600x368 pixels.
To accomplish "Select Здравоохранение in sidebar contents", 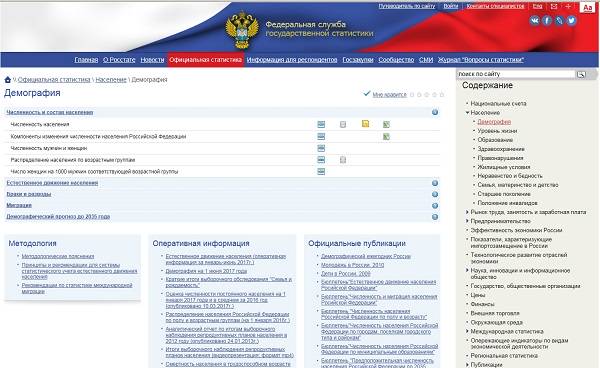I will (501, 149).
